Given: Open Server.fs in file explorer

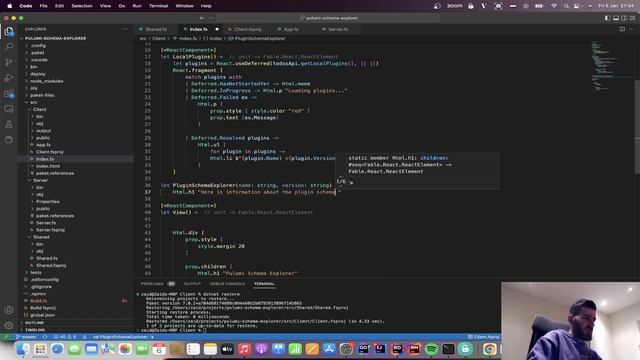Looking at the screenshot, I should 76,222.
